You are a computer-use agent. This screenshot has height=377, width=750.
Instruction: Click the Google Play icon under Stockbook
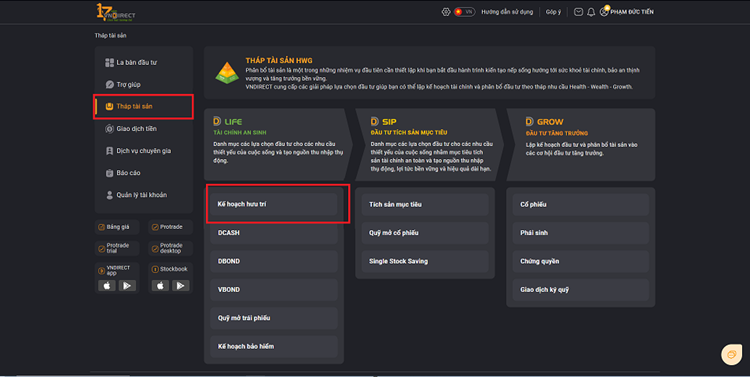(x=181, y=286)
